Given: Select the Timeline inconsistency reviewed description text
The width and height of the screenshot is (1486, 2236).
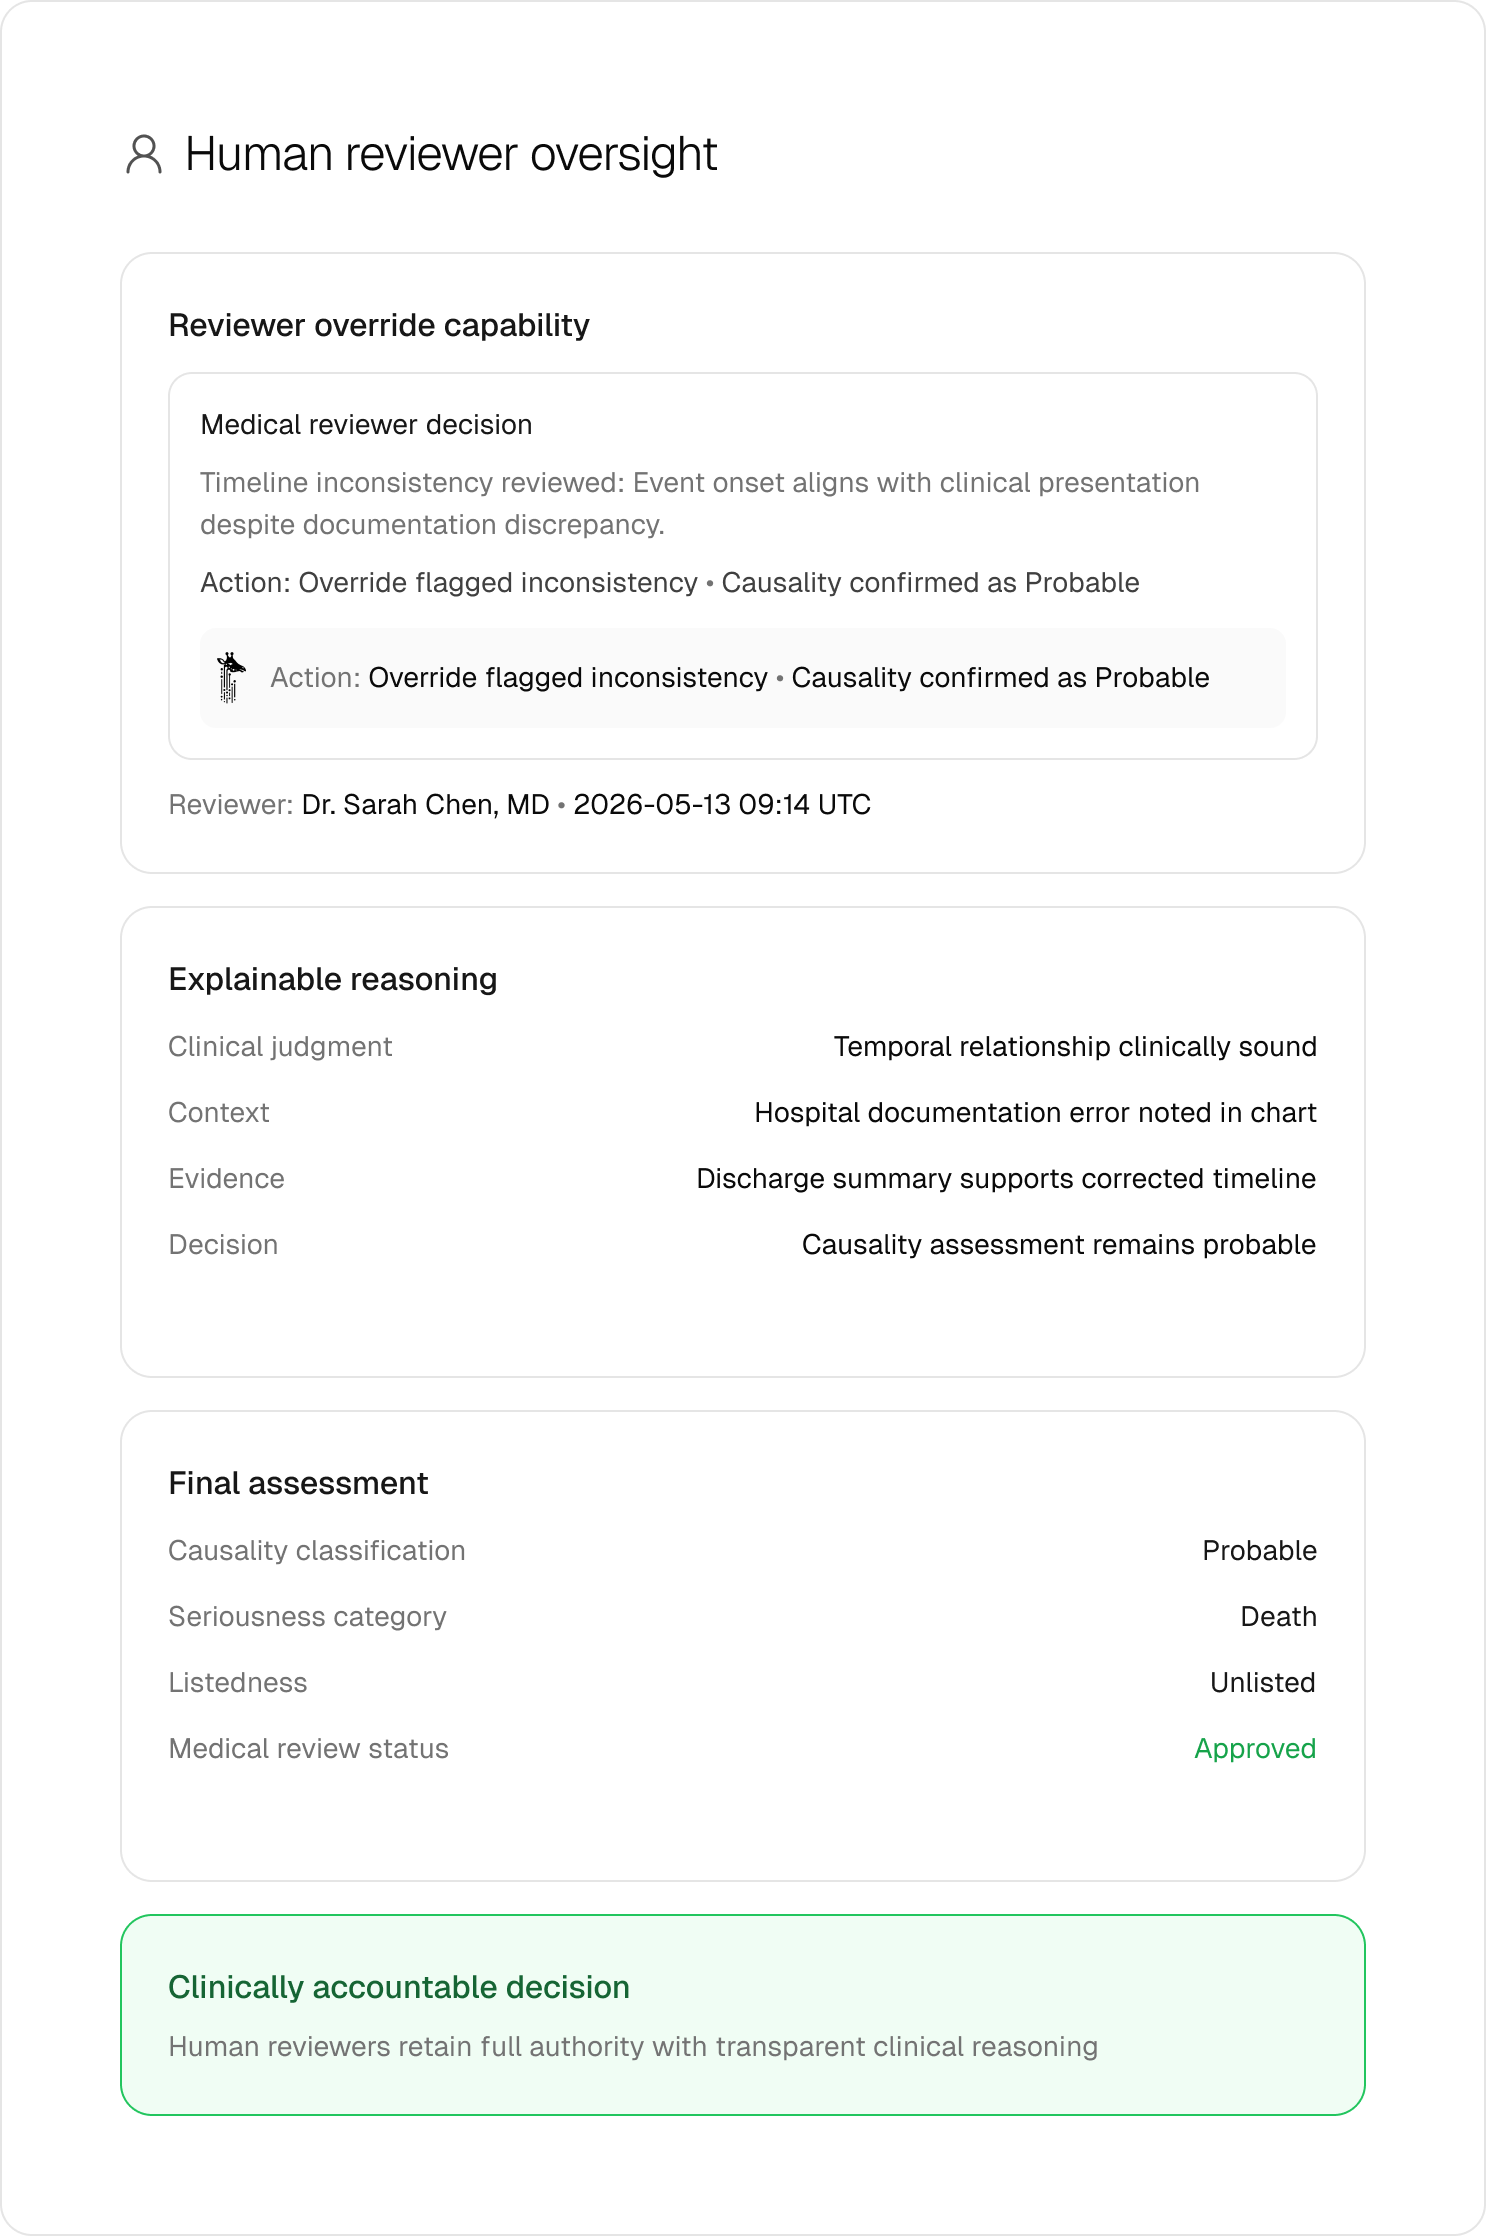Looking at the screenshot, I should (700, 503).
